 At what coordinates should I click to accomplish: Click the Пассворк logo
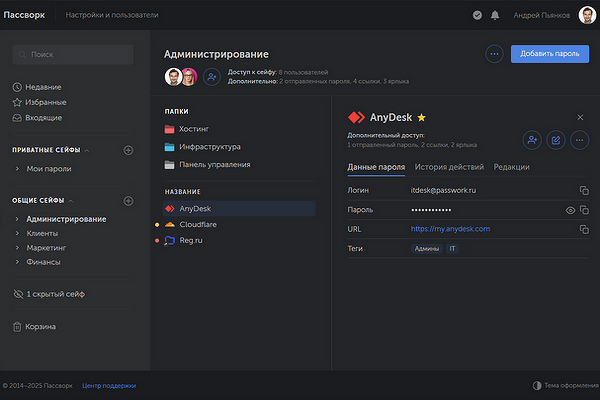point(24,15)
